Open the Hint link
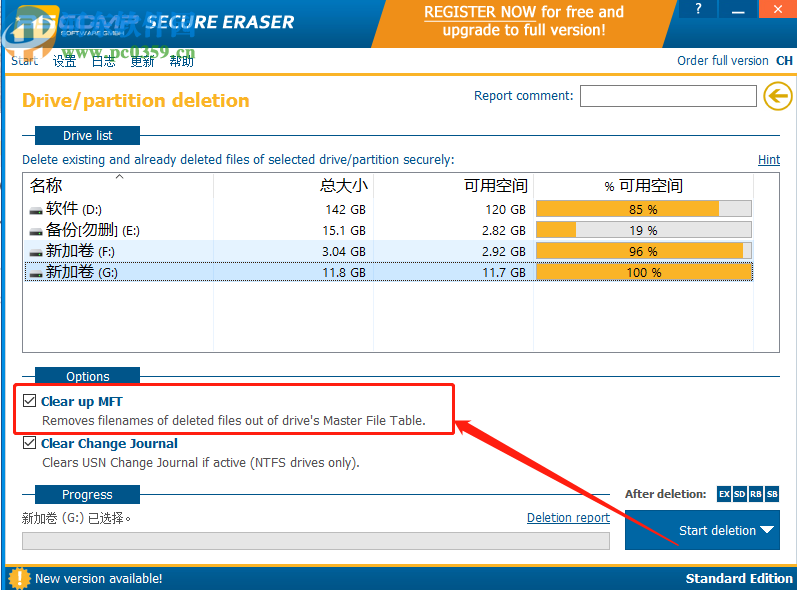The width and height of the screenshot is (797, 590). [x=769, y=160]
